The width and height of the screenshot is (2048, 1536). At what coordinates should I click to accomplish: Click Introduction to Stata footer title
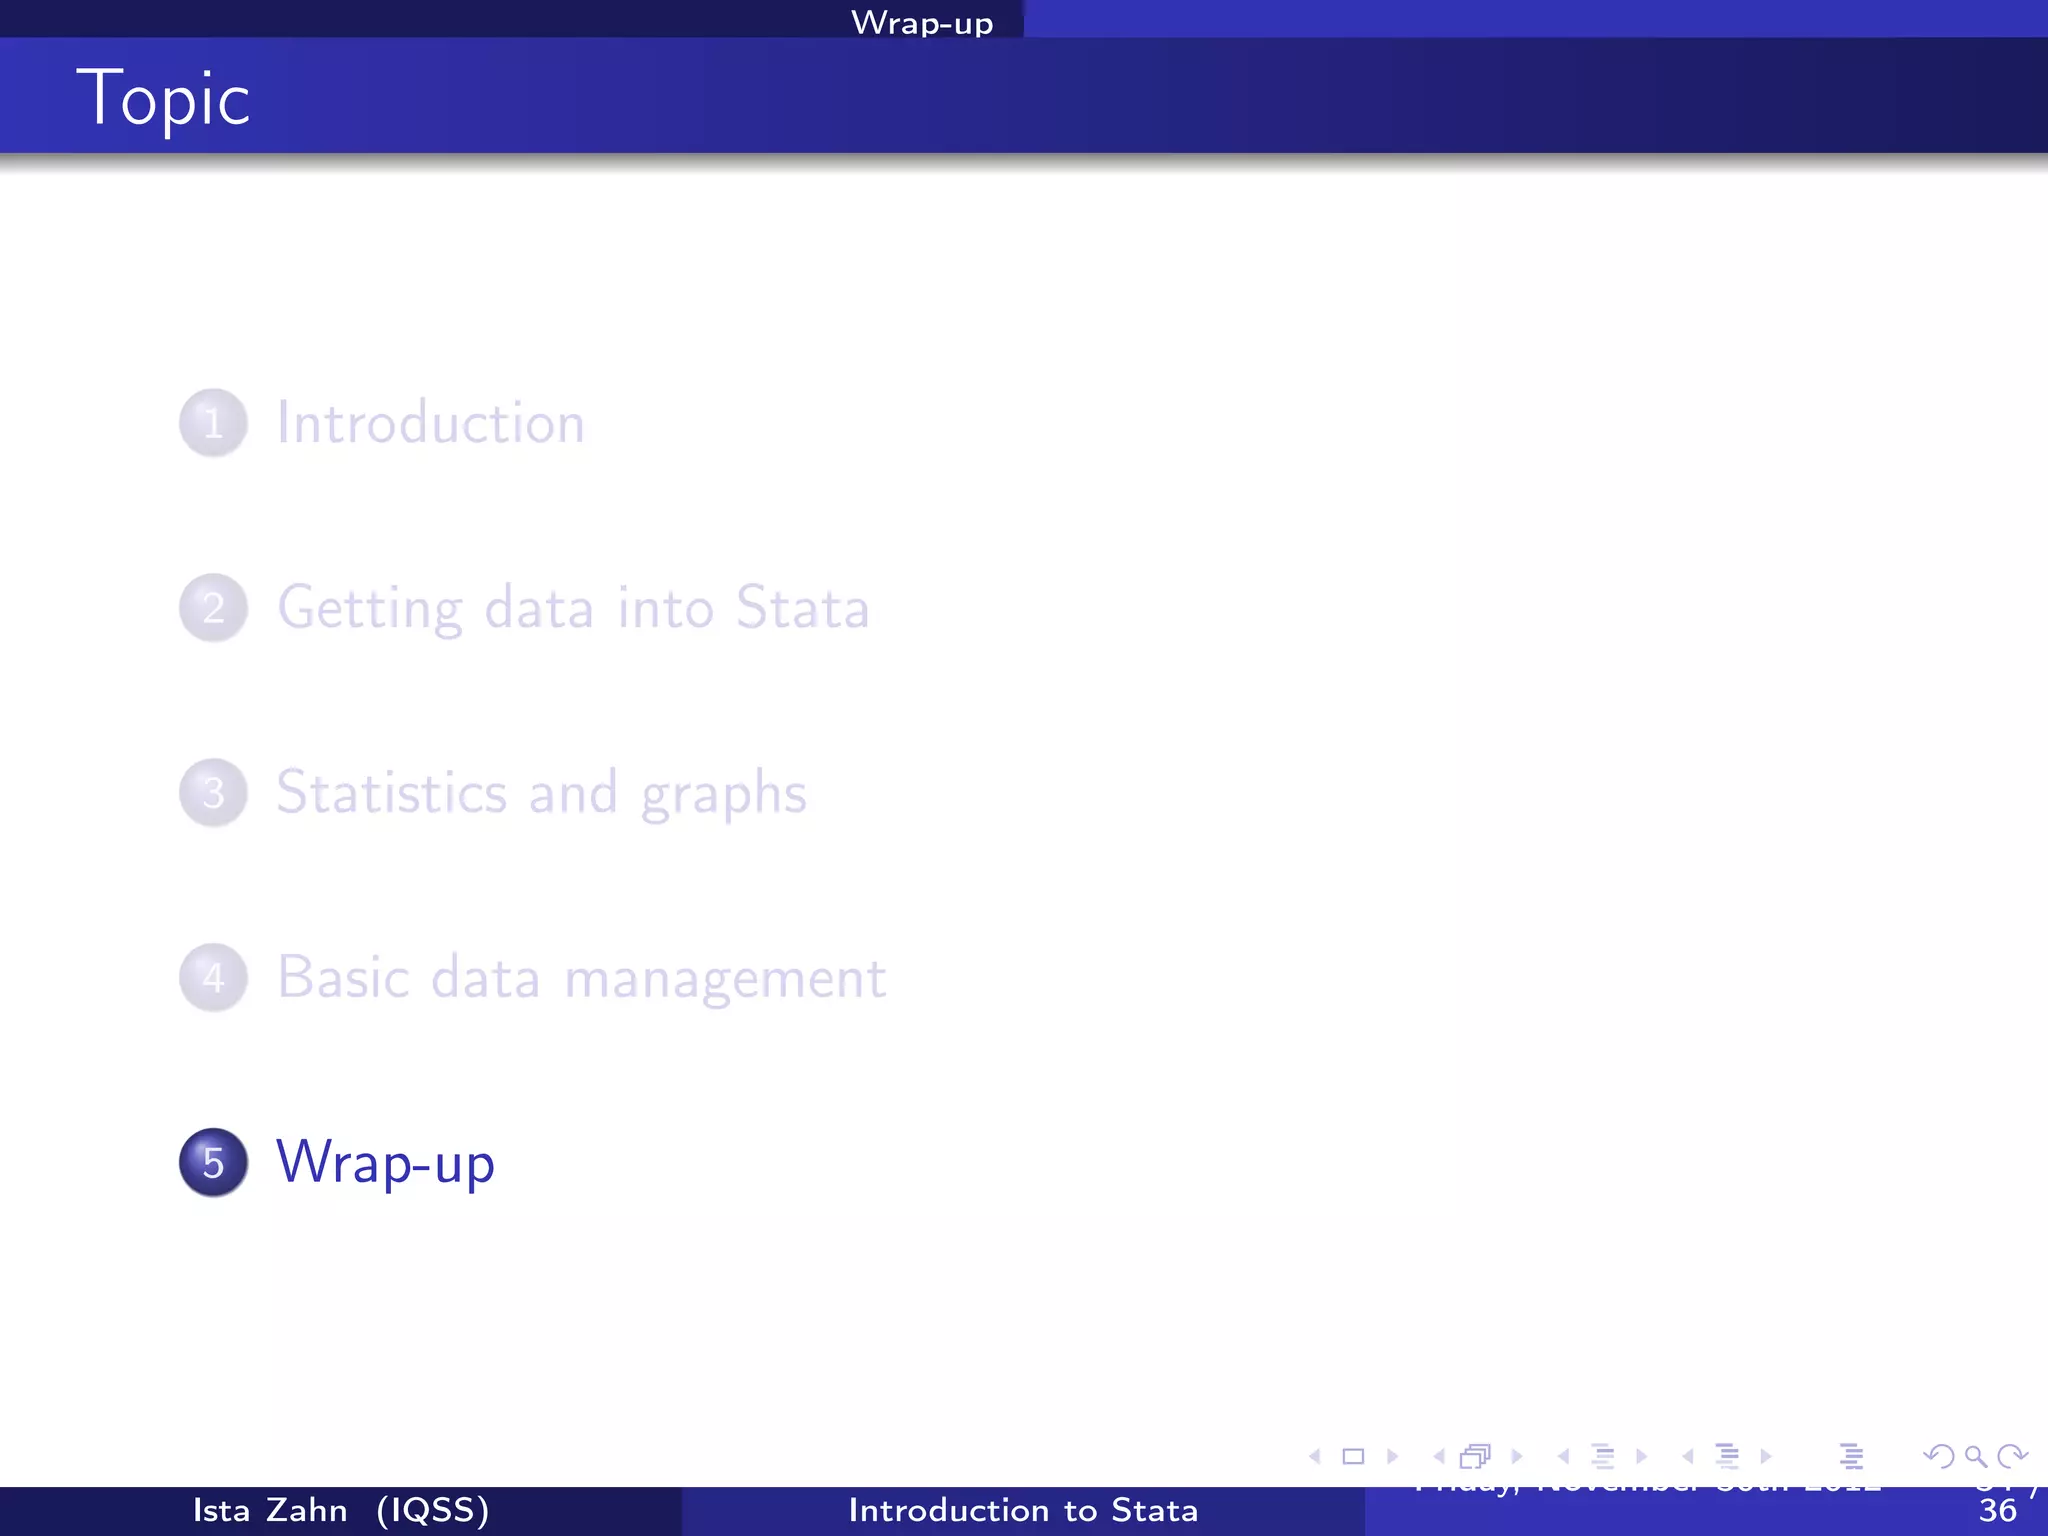pos(1023,1510)
